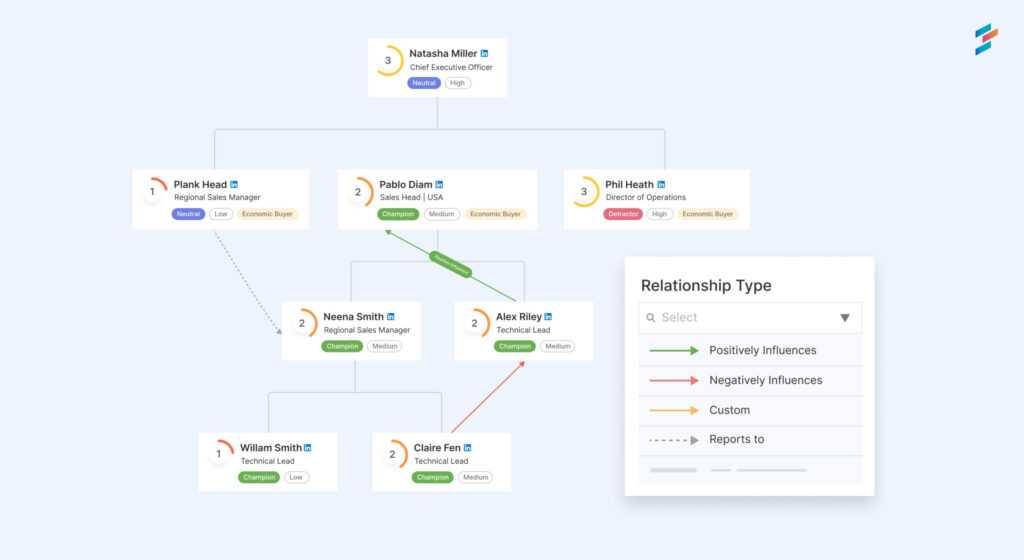Click Plank Head's Neutral tag
Screen dimensions: 1024x560
pos(188,214)
